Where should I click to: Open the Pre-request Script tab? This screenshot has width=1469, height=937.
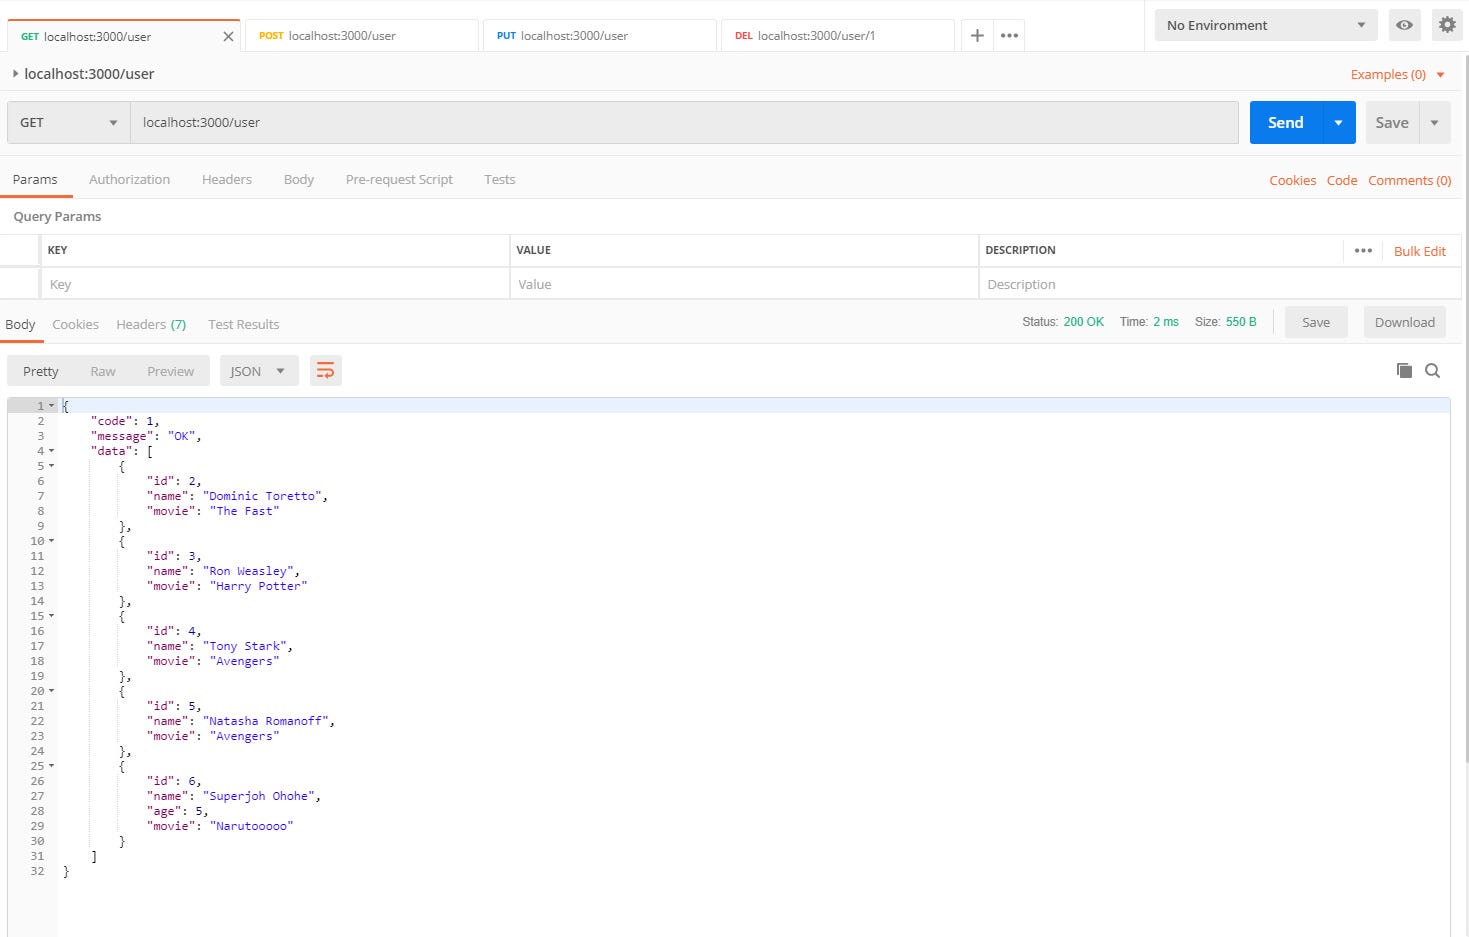399,179
